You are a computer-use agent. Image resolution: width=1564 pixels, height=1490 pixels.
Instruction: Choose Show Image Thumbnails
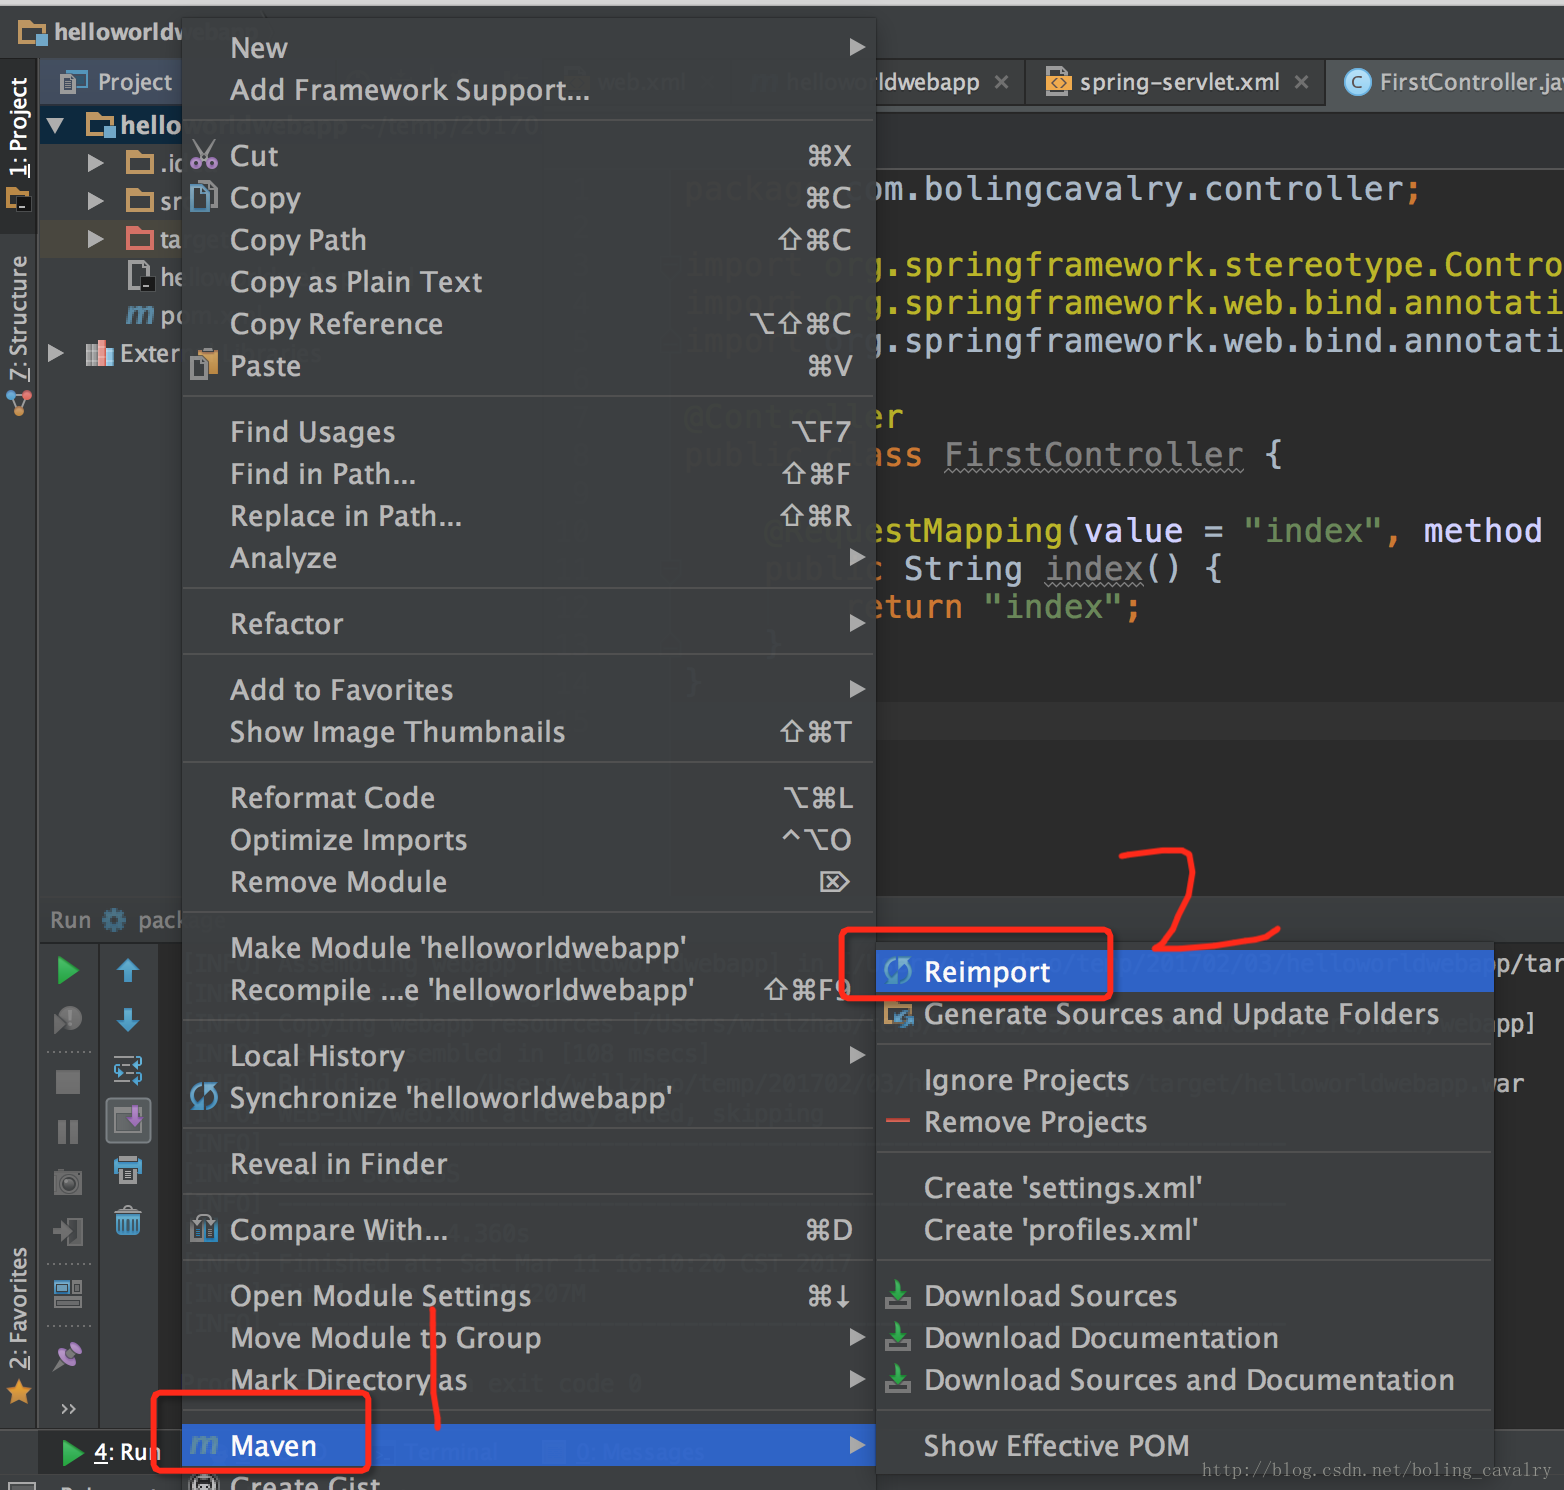coord(528,732)
